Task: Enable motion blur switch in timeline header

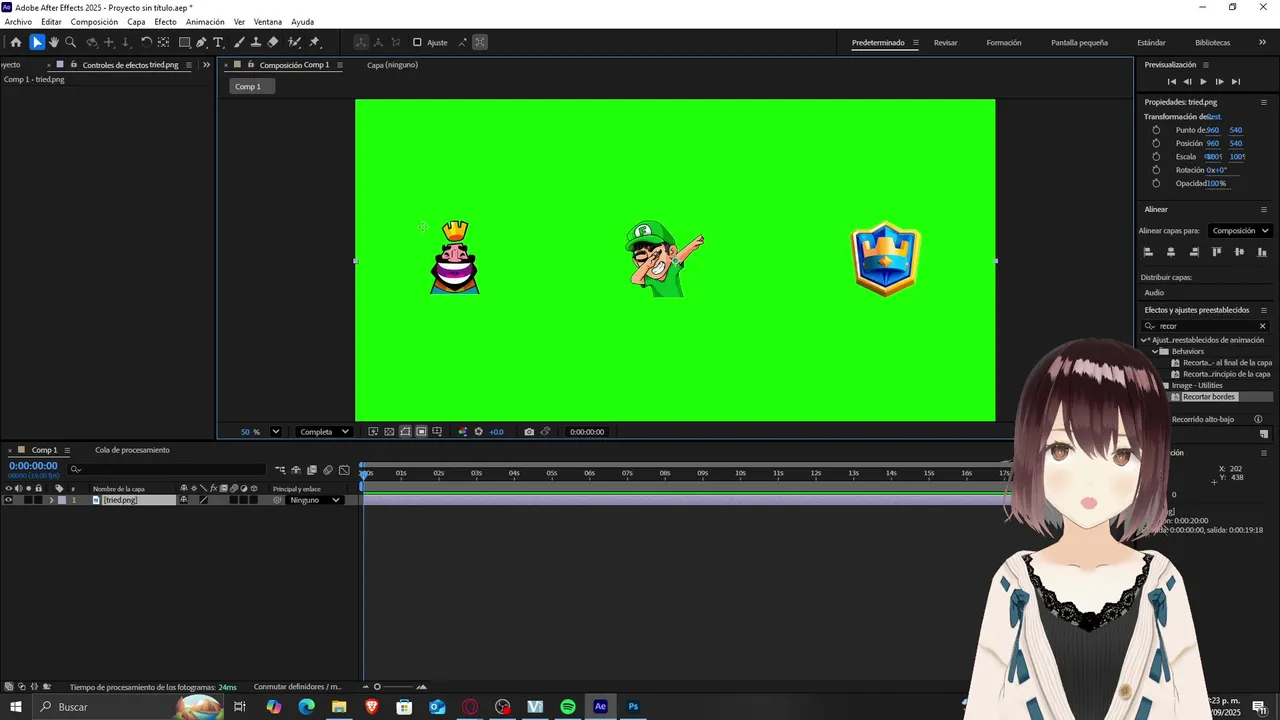Action: point(328,470)
